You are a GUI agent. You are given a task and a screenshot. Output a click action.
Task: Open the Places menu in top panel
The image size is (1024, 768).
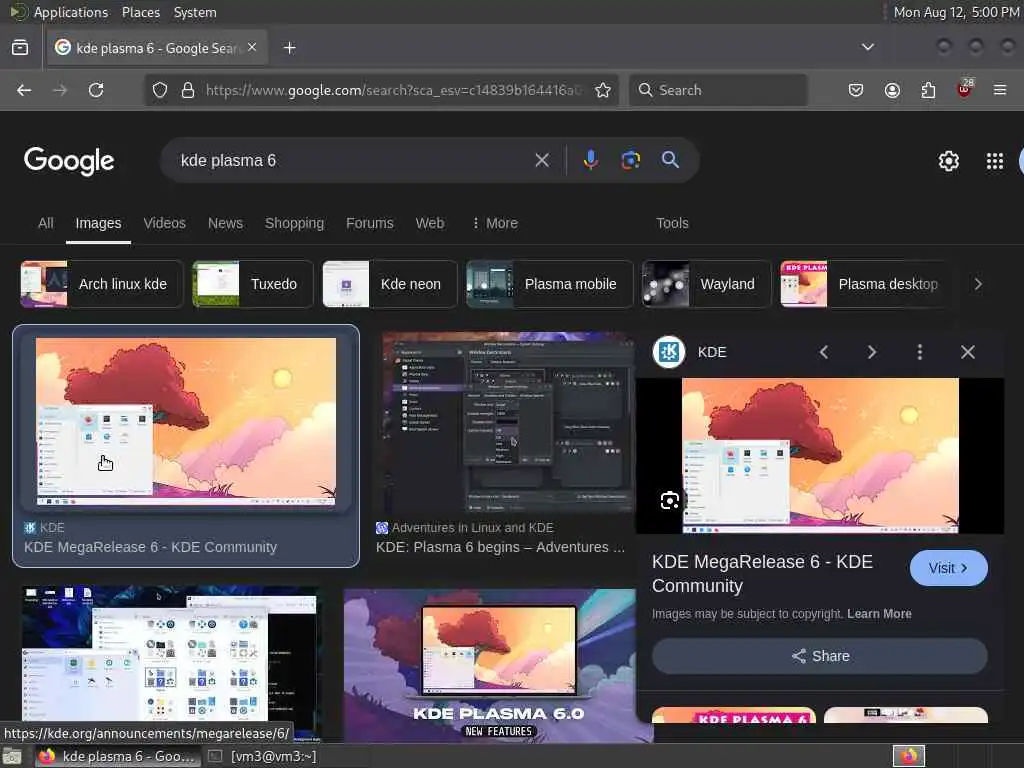140,12
